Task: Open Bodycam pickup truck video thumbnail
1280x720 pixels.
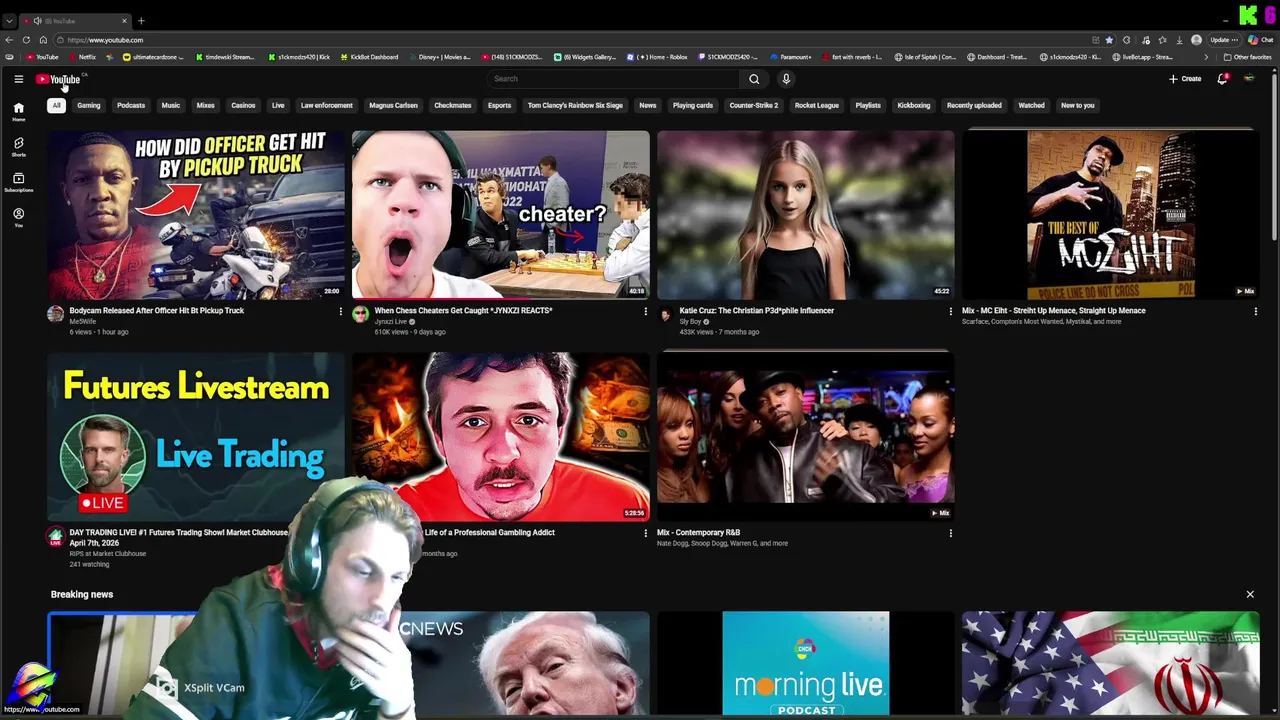Action: coord(196,215)
